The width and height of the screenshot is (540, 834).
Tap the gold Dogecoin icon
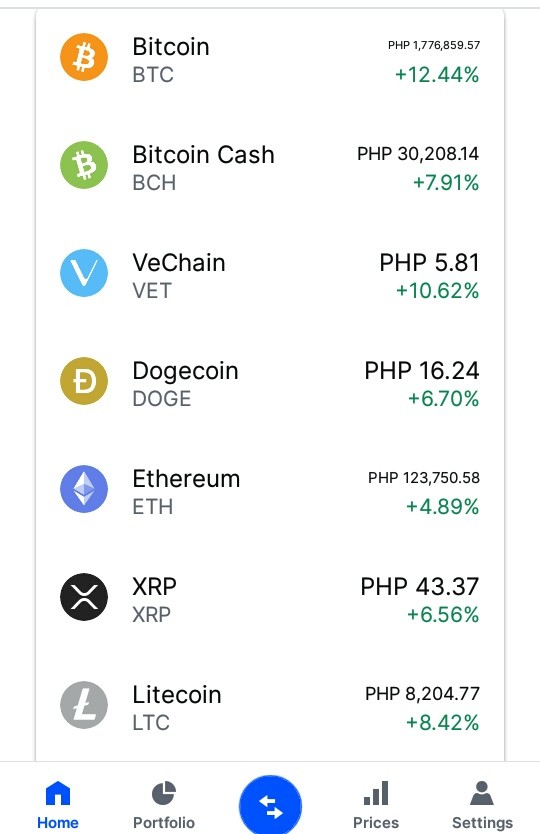pyautogui.click(x=84, y=381)
